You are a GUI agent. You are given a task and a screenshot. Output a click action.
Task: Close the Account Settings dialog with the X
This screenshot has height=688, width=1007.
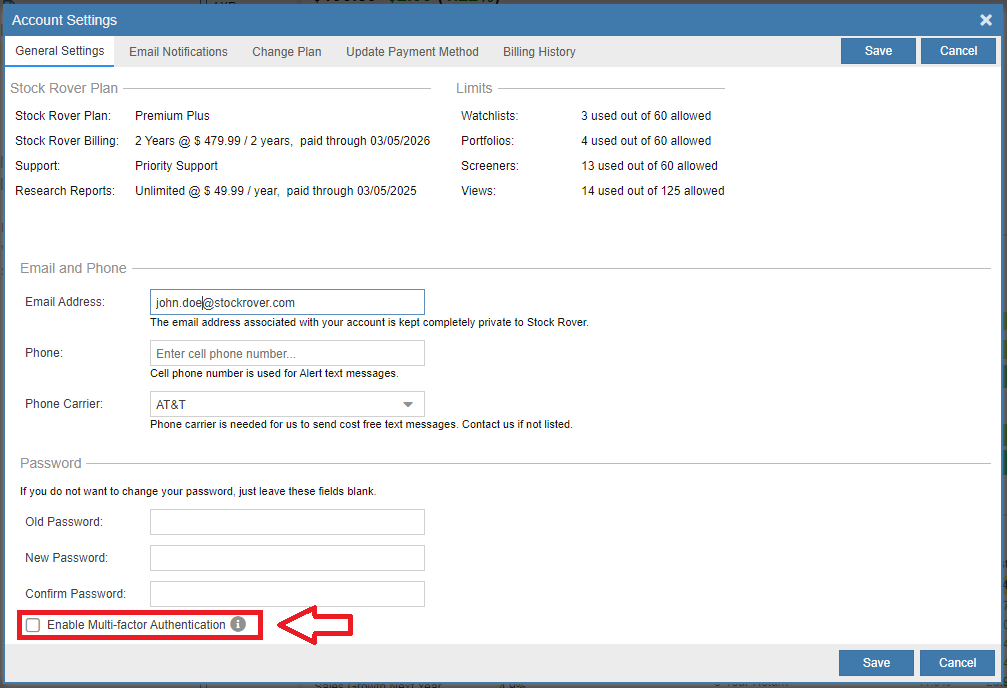(x=985, y=19)
